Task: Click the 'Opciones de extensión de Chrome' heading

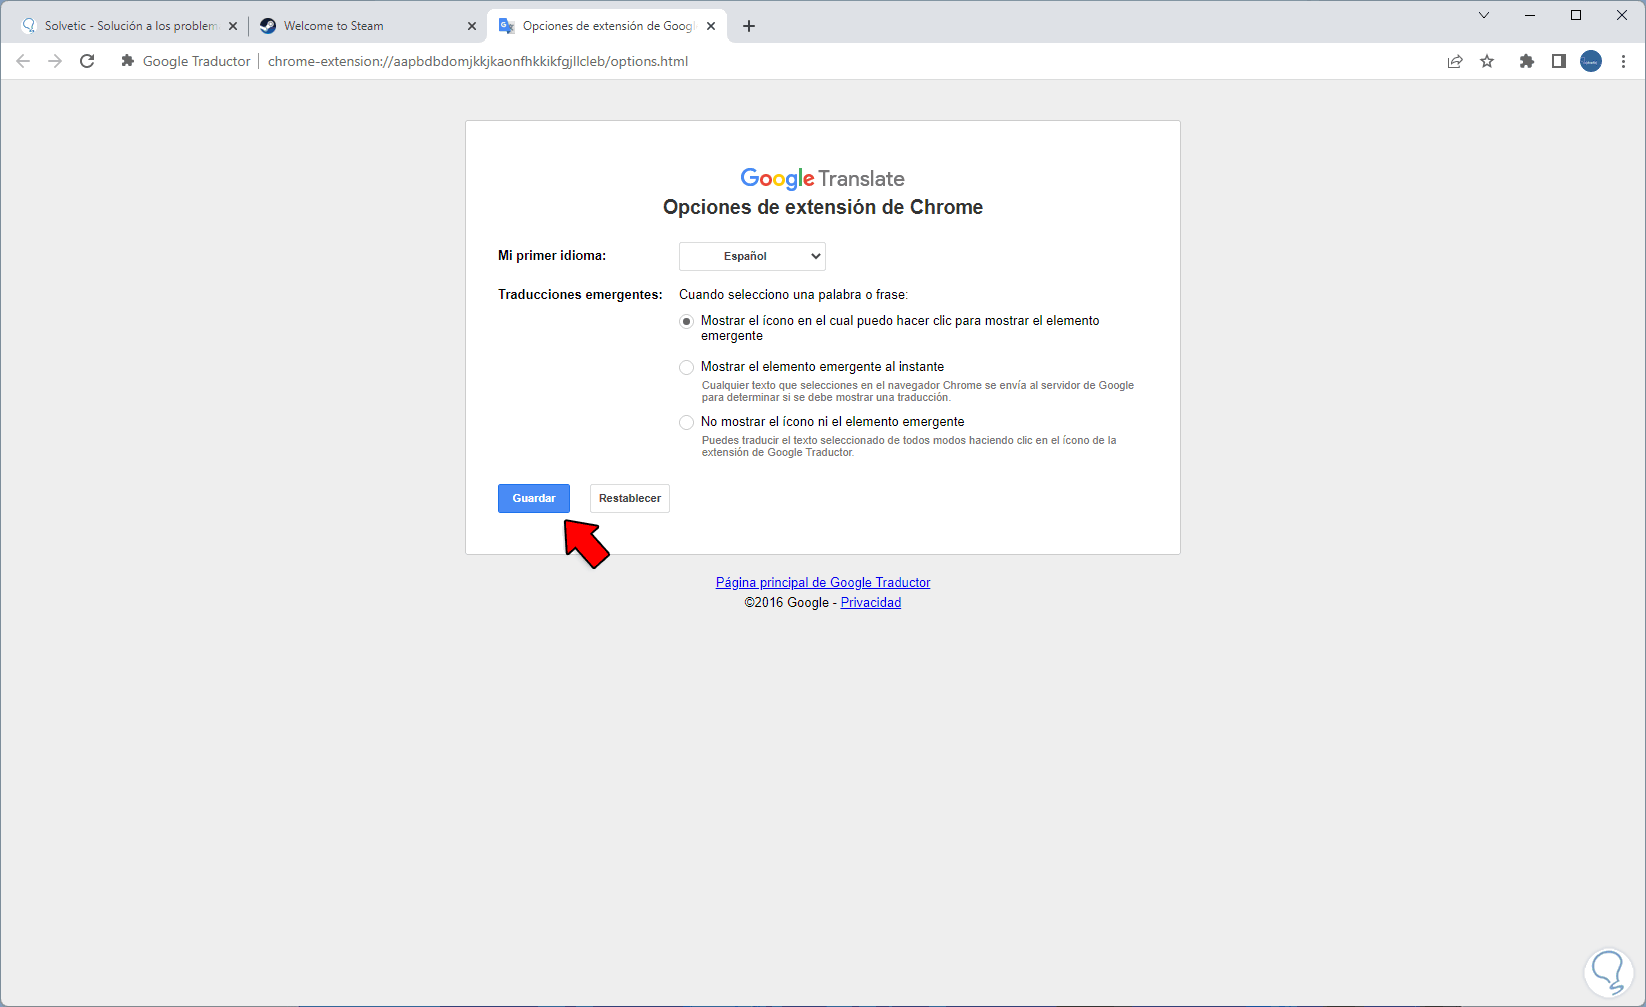Action: [x=823, y=207]
